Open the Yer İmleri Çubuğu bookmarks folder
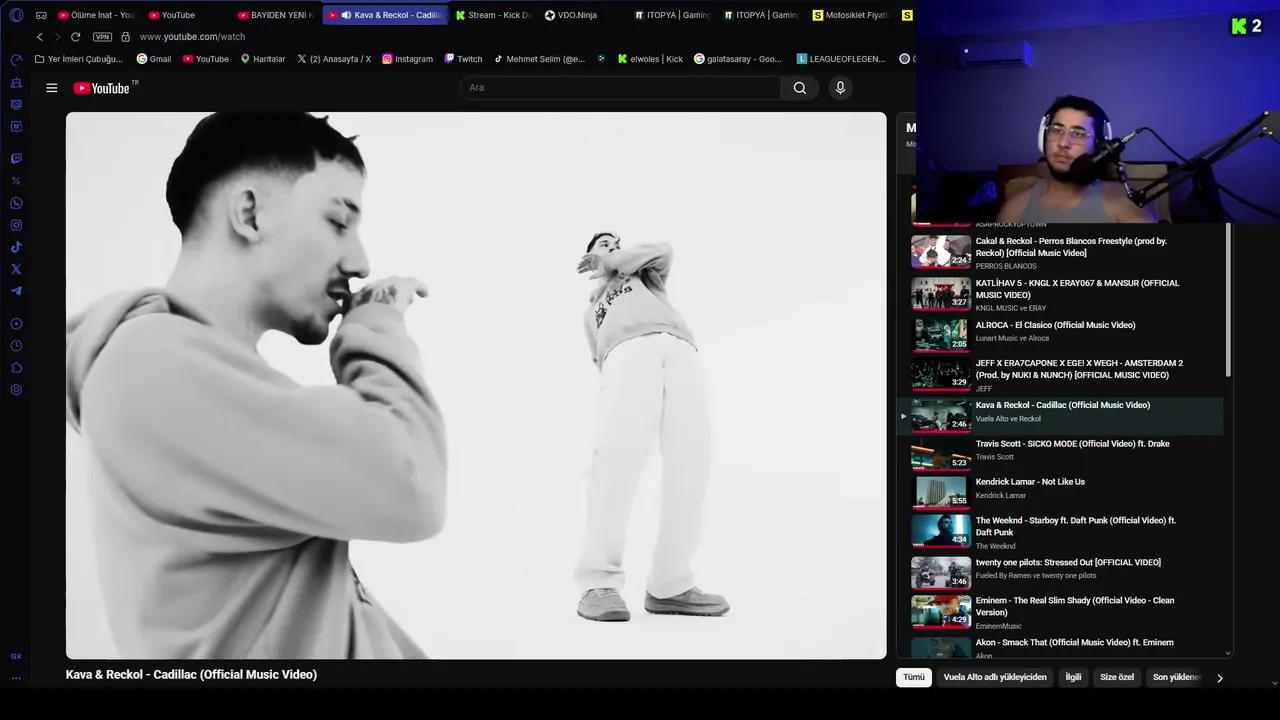1280x720 pixels. [x=79, y=59]
